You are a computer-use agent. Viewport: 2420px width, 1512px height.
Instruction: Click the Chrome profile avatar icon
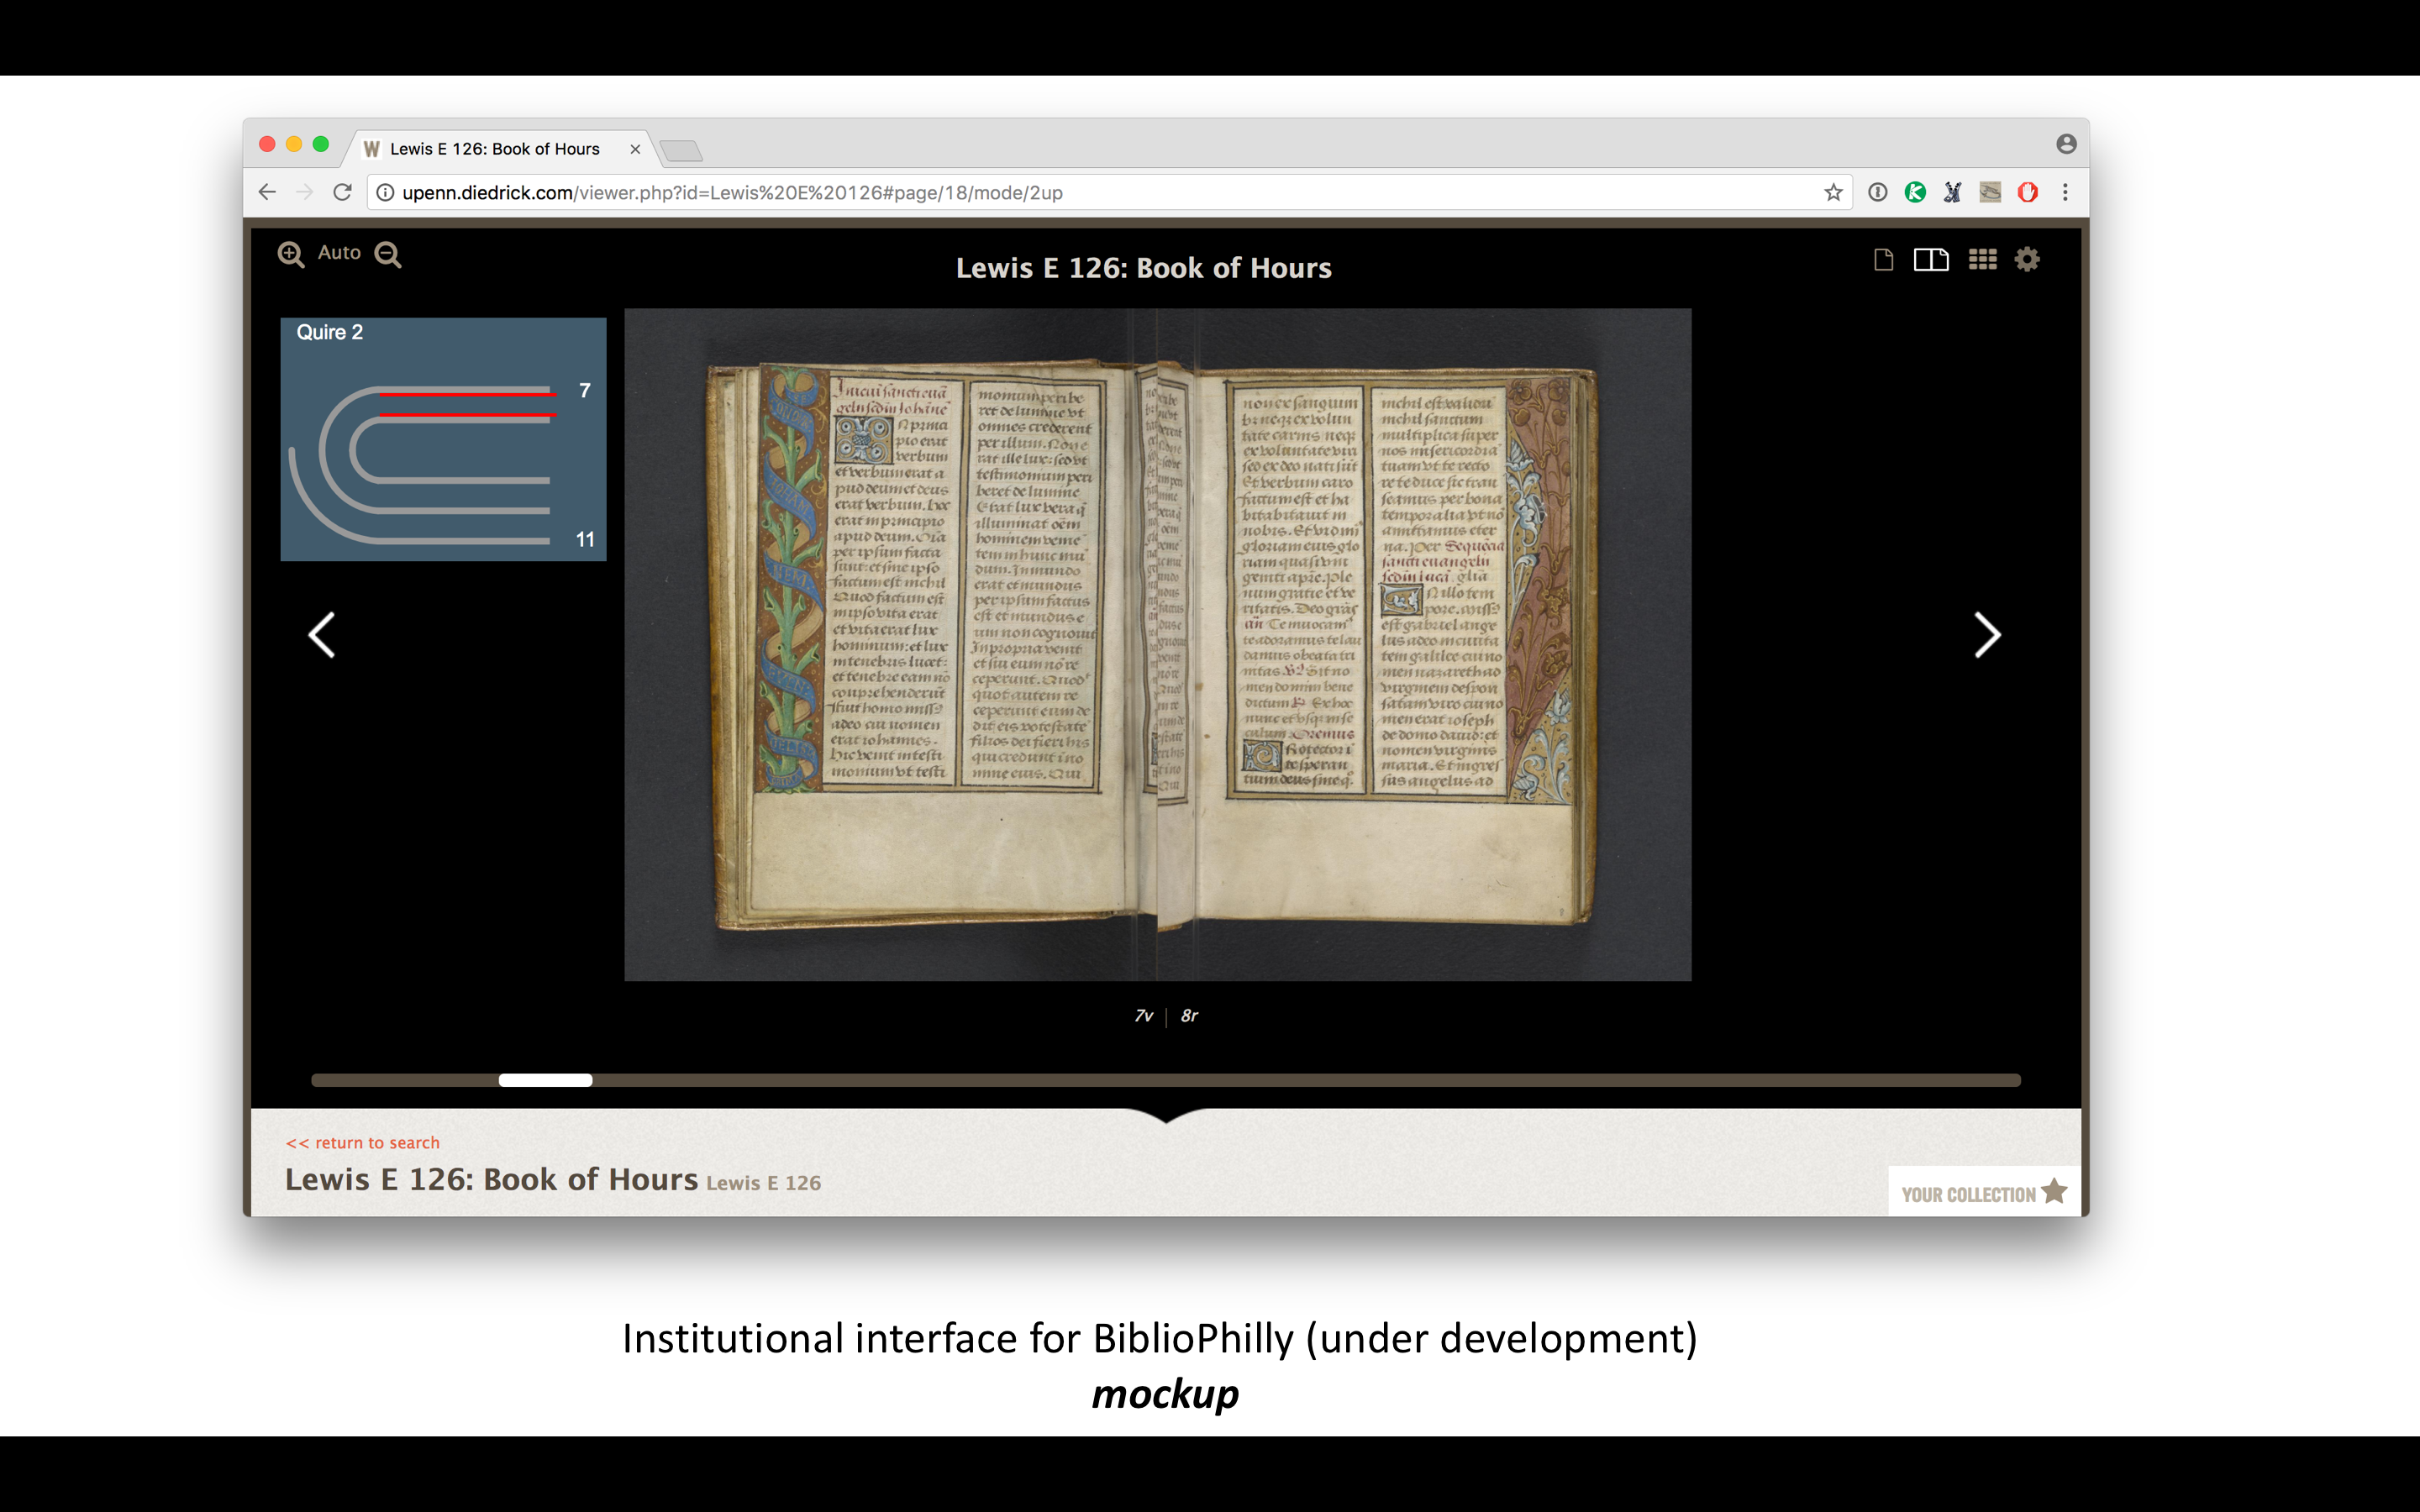point(2066,144)
